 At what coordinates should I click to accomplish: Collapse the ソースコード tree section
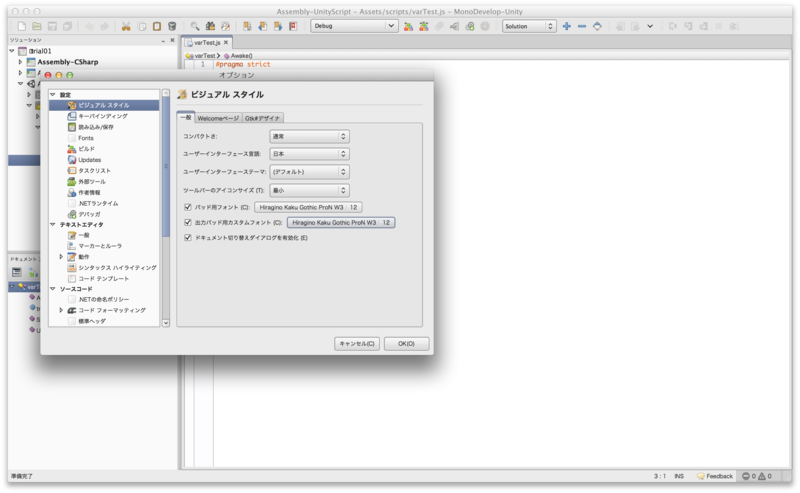point(53,289)
